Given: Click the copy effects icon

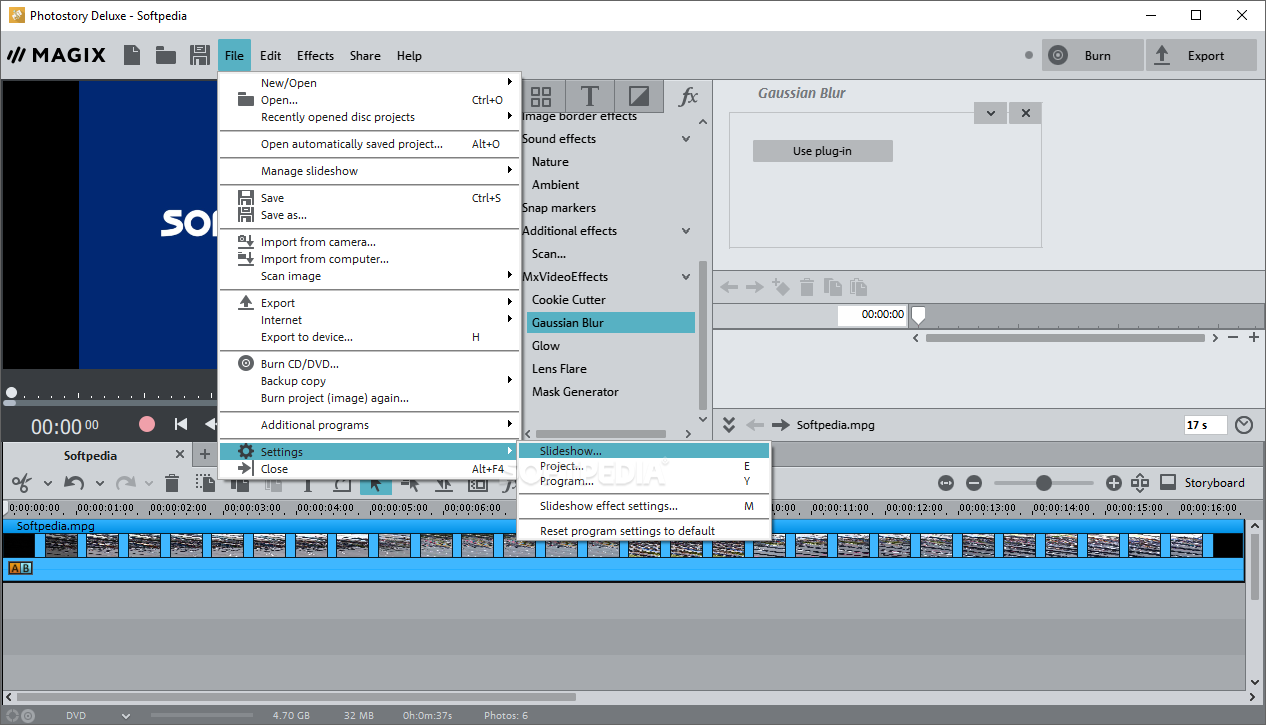Looking at the screenshot, I should [833, 287].
